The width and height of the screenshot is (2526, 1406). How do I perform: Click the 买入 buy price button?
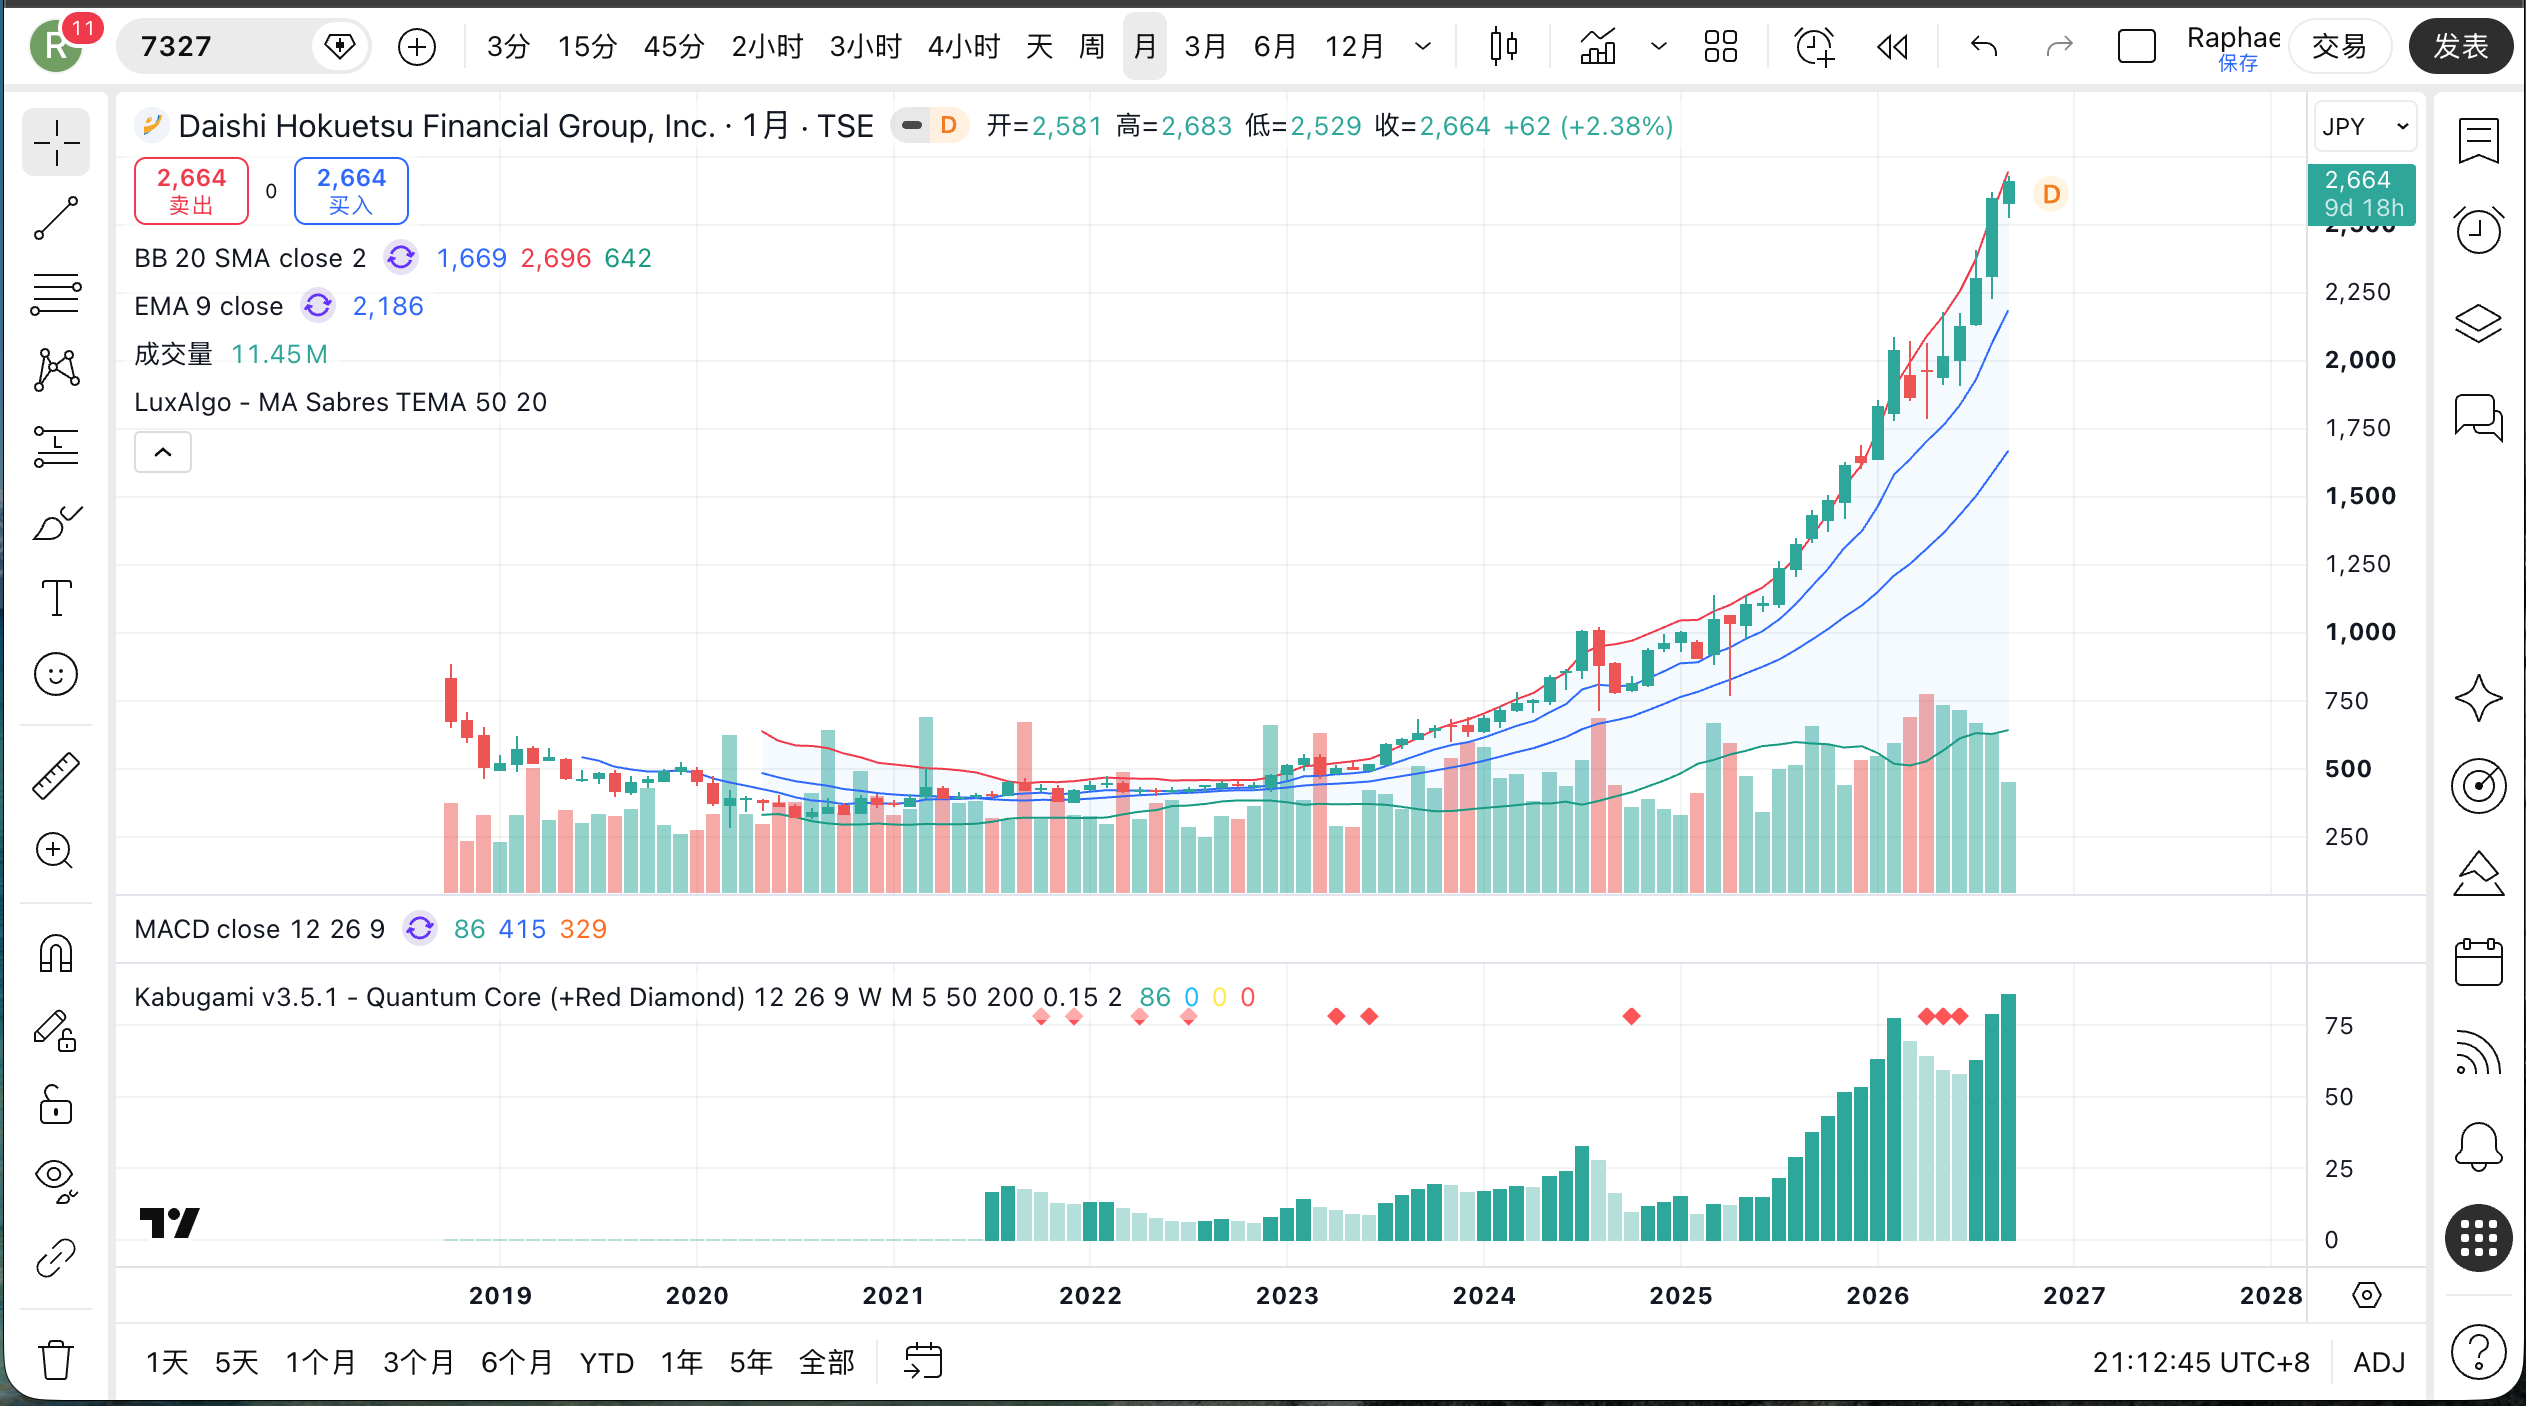351,190
